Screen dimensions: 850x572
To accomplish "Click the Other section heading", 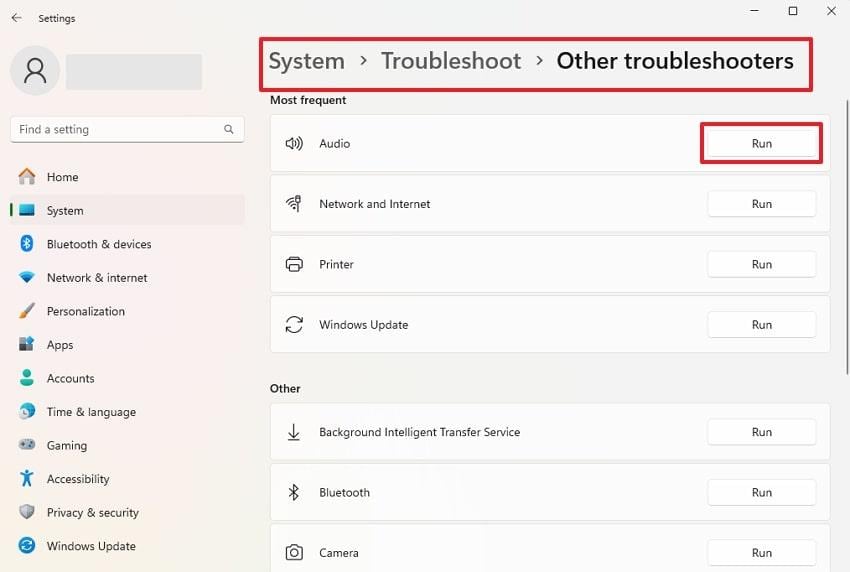I will pyautogui.click(x=285, y=389).
